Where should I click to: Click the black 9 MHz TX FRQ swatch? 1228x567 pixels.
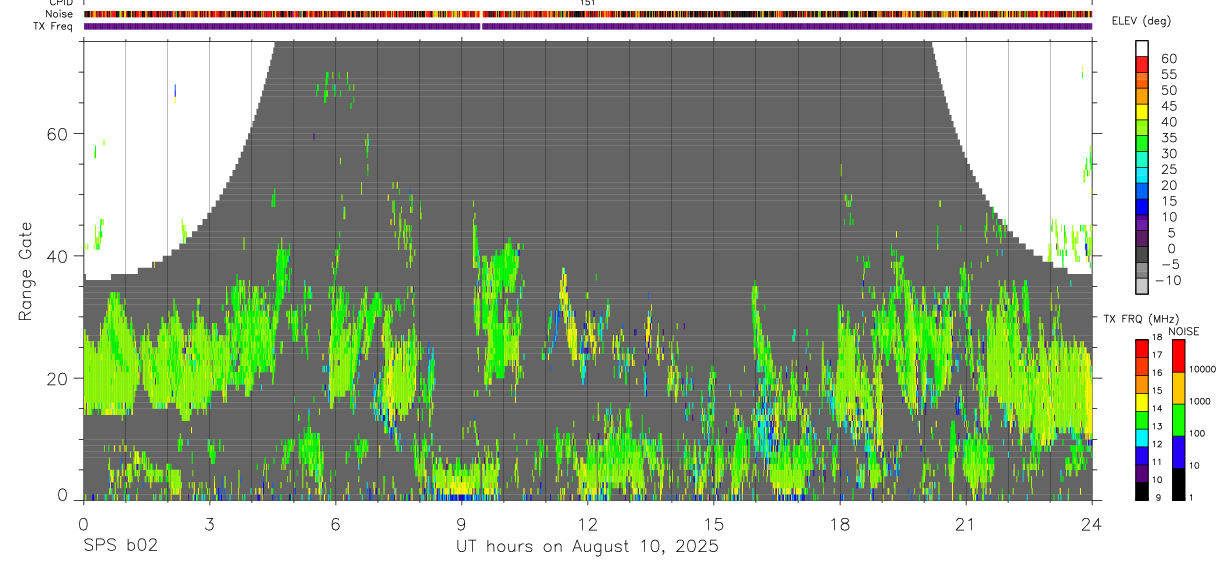[x=1141, y=490]
